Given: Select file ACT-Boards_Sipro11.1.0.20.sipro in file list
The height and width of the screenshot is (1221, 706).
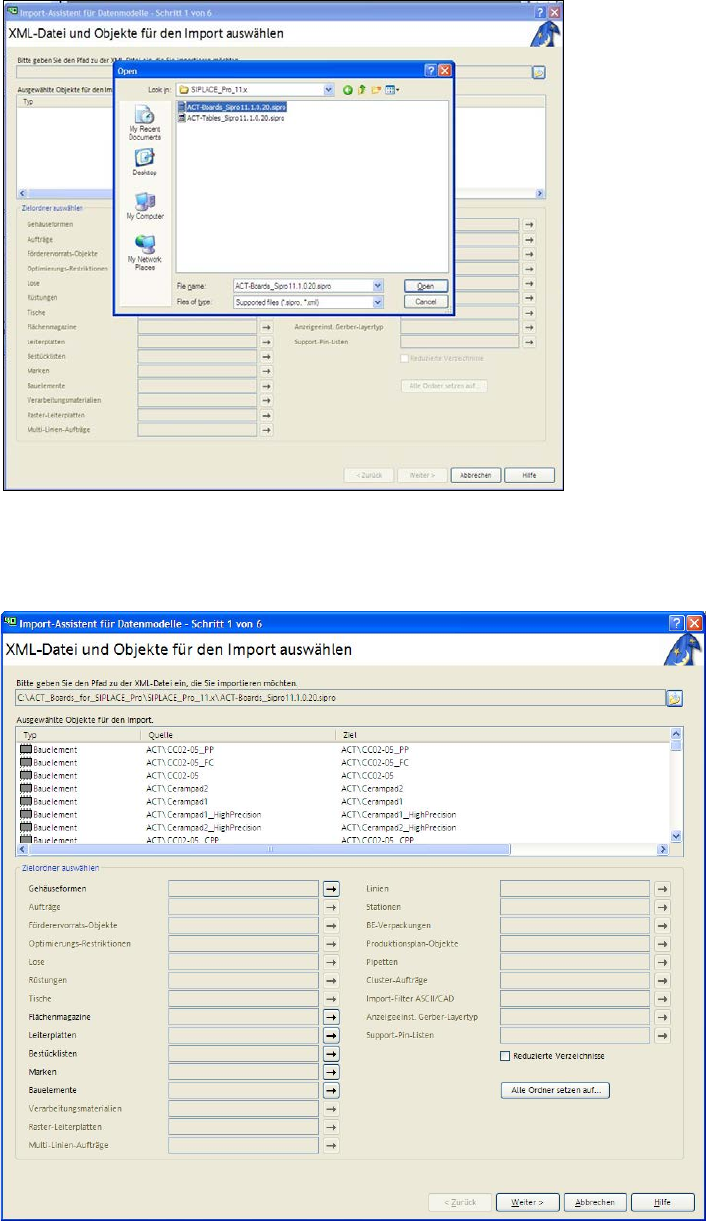Looking at the screenshot, I should pos(230,106).
